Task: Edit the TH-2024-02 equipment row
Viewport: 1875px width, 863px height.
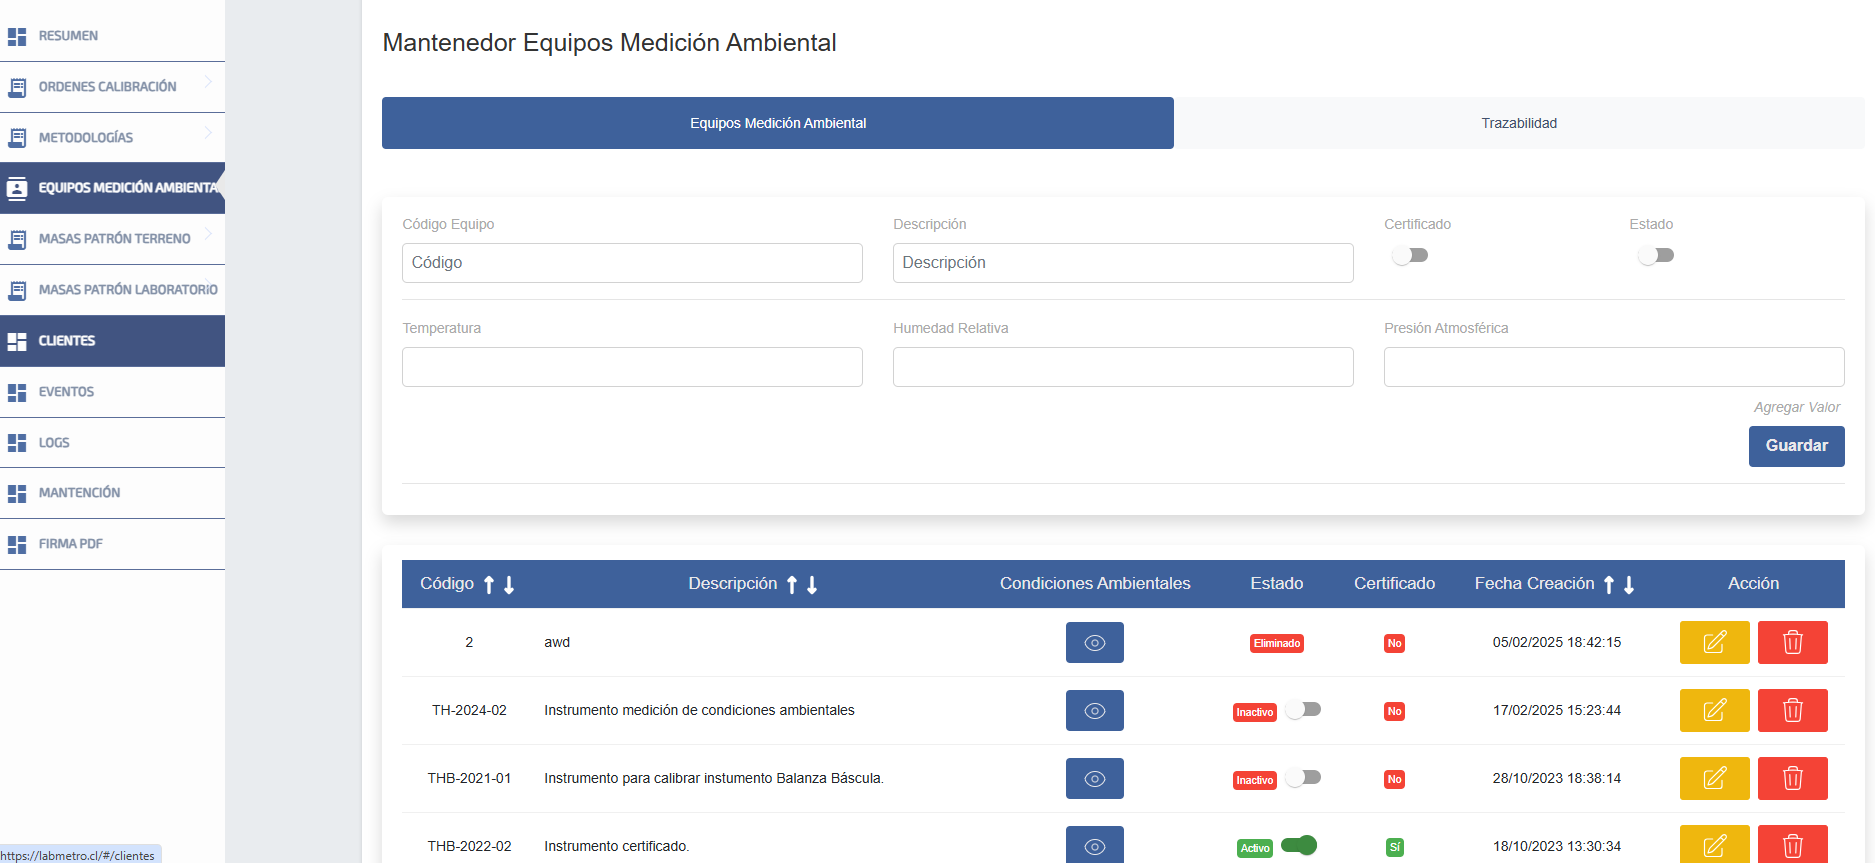Action: tap(1714, 710)
